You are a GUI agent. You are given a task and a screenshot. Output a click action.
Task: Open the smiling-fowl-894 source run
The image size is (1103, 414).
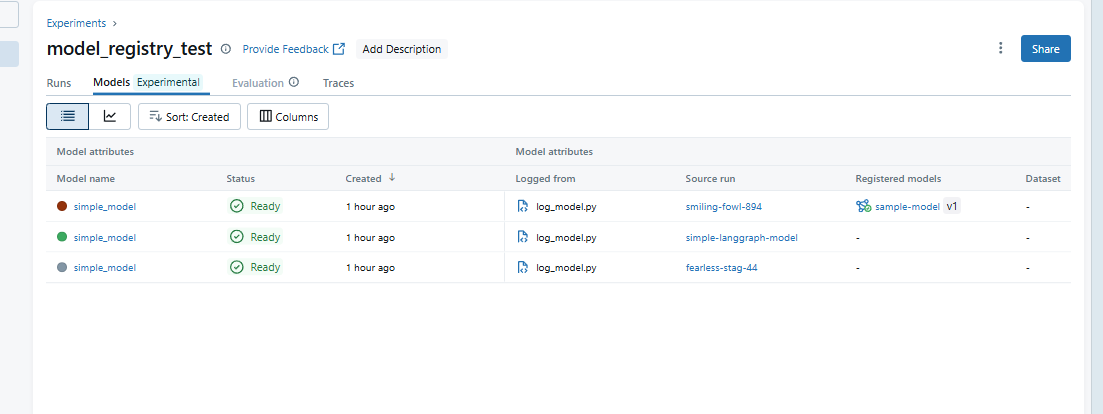click(724, 207)
